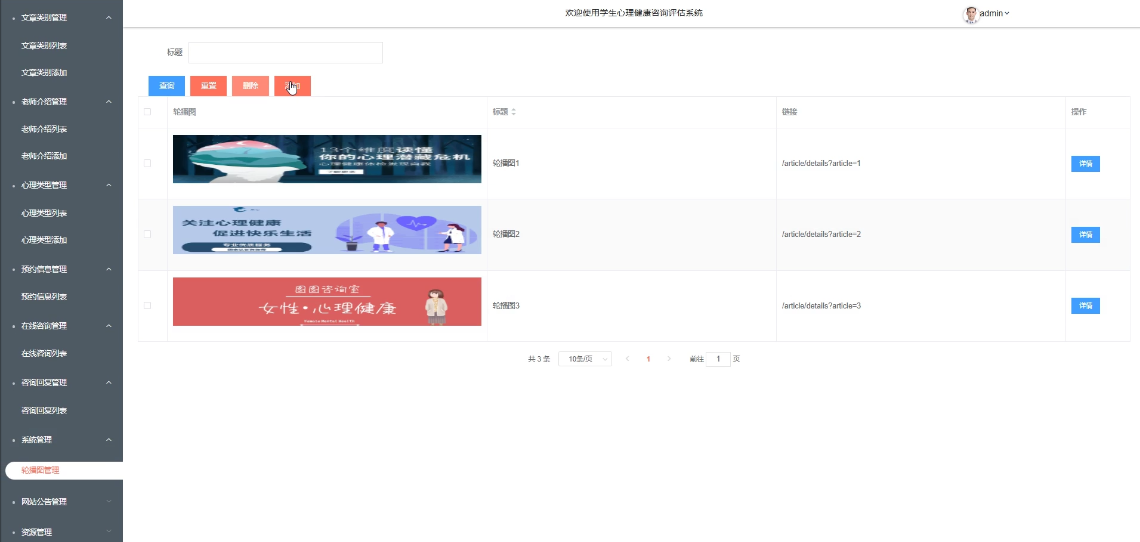The image size is (1140, 542).
Task: Click the link text /article/details?article=1
Action: (822, 163)
